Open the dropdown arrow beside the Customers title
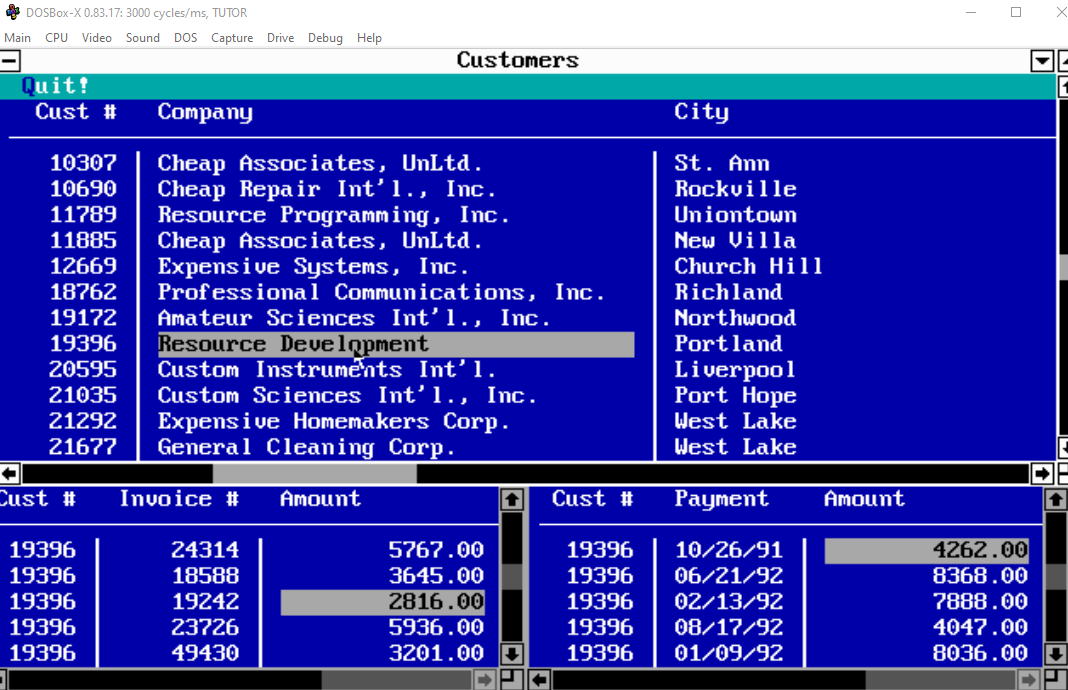The image size is (1068, 690). (1041, 60)
